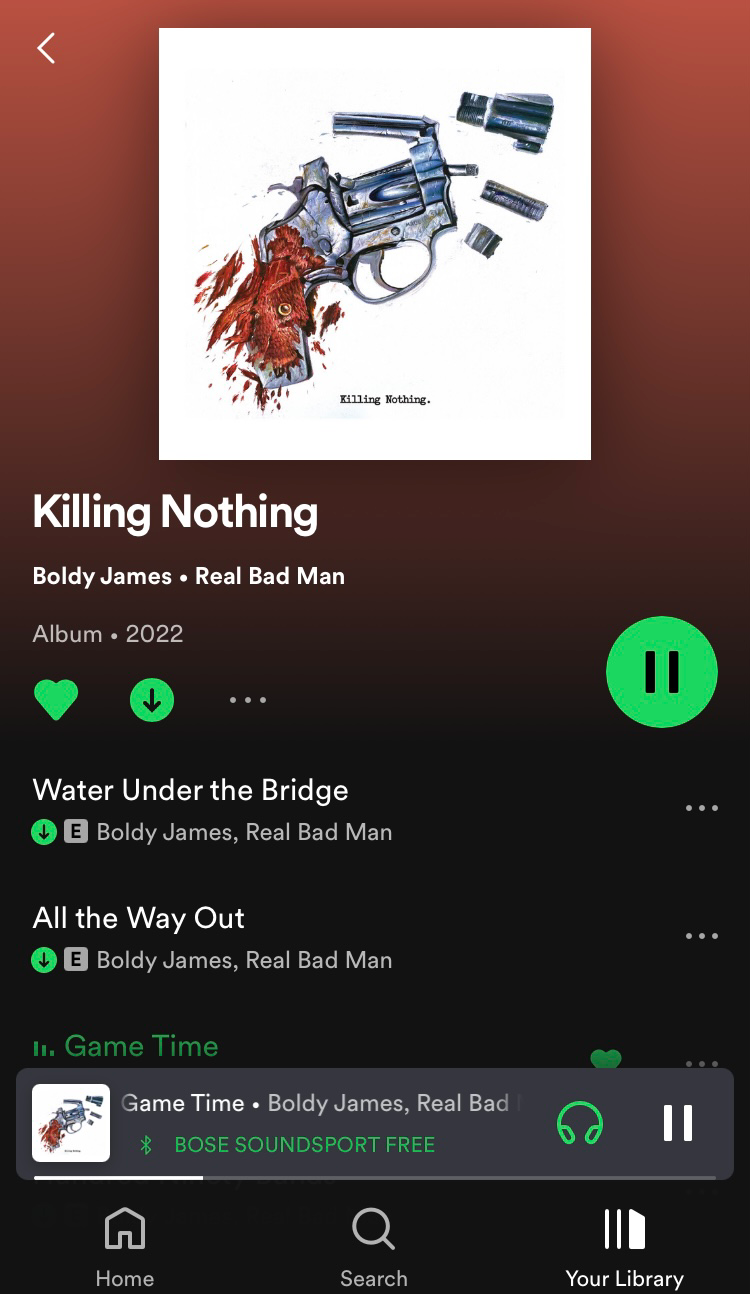Go back using the top-left arrow
Viewport: 750px width, 1294px height.
46,48
